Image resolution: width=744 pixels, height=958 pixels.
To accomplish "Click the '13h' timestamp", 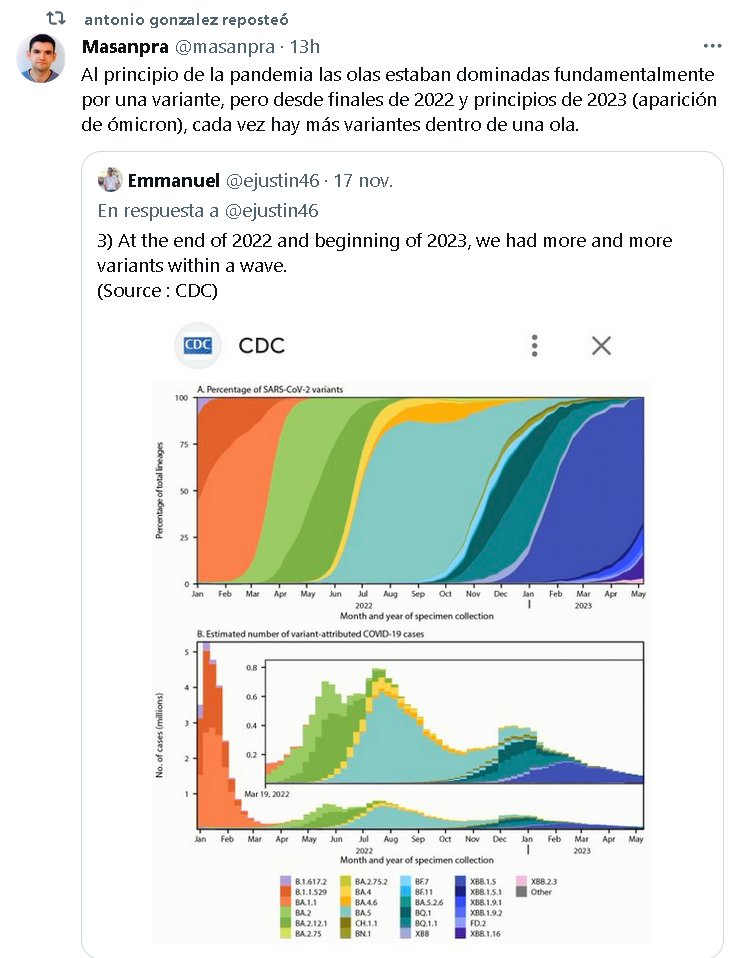I will 303,46.
